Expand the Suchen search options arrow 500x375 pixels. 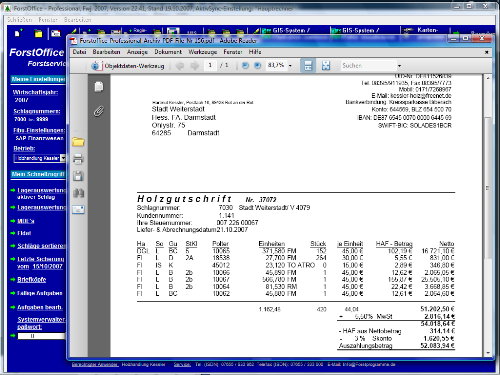[399, 66]
